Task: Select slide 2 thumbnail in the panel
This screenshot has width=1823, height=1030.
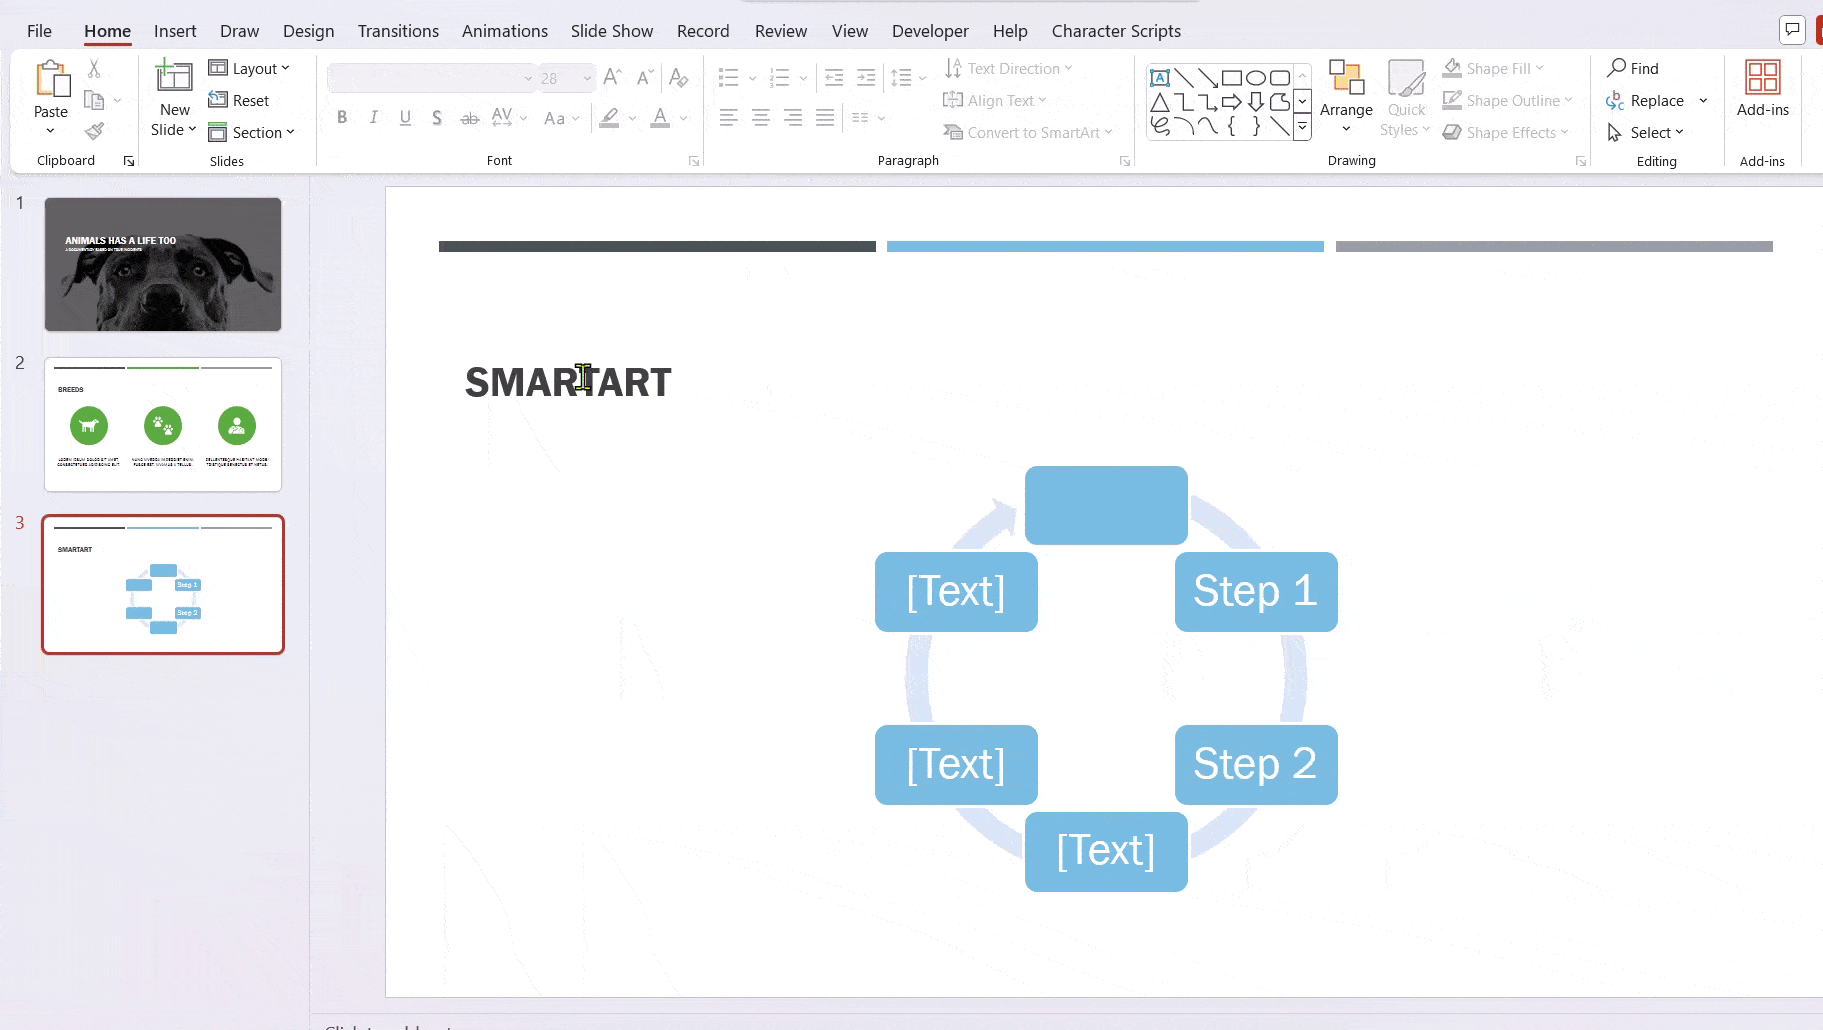Action: [x=163, y=425]
